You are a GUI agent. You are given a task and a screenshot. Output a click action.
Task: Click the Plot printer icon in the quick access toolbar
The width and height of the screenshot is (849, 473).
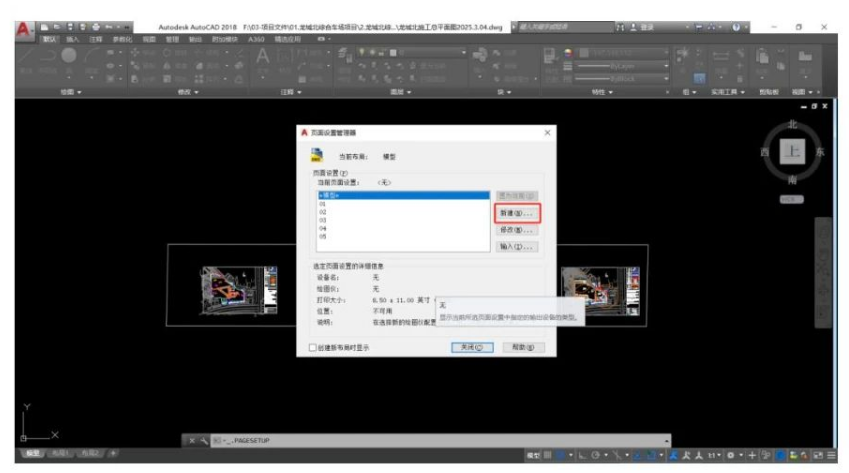click(96, 27)
